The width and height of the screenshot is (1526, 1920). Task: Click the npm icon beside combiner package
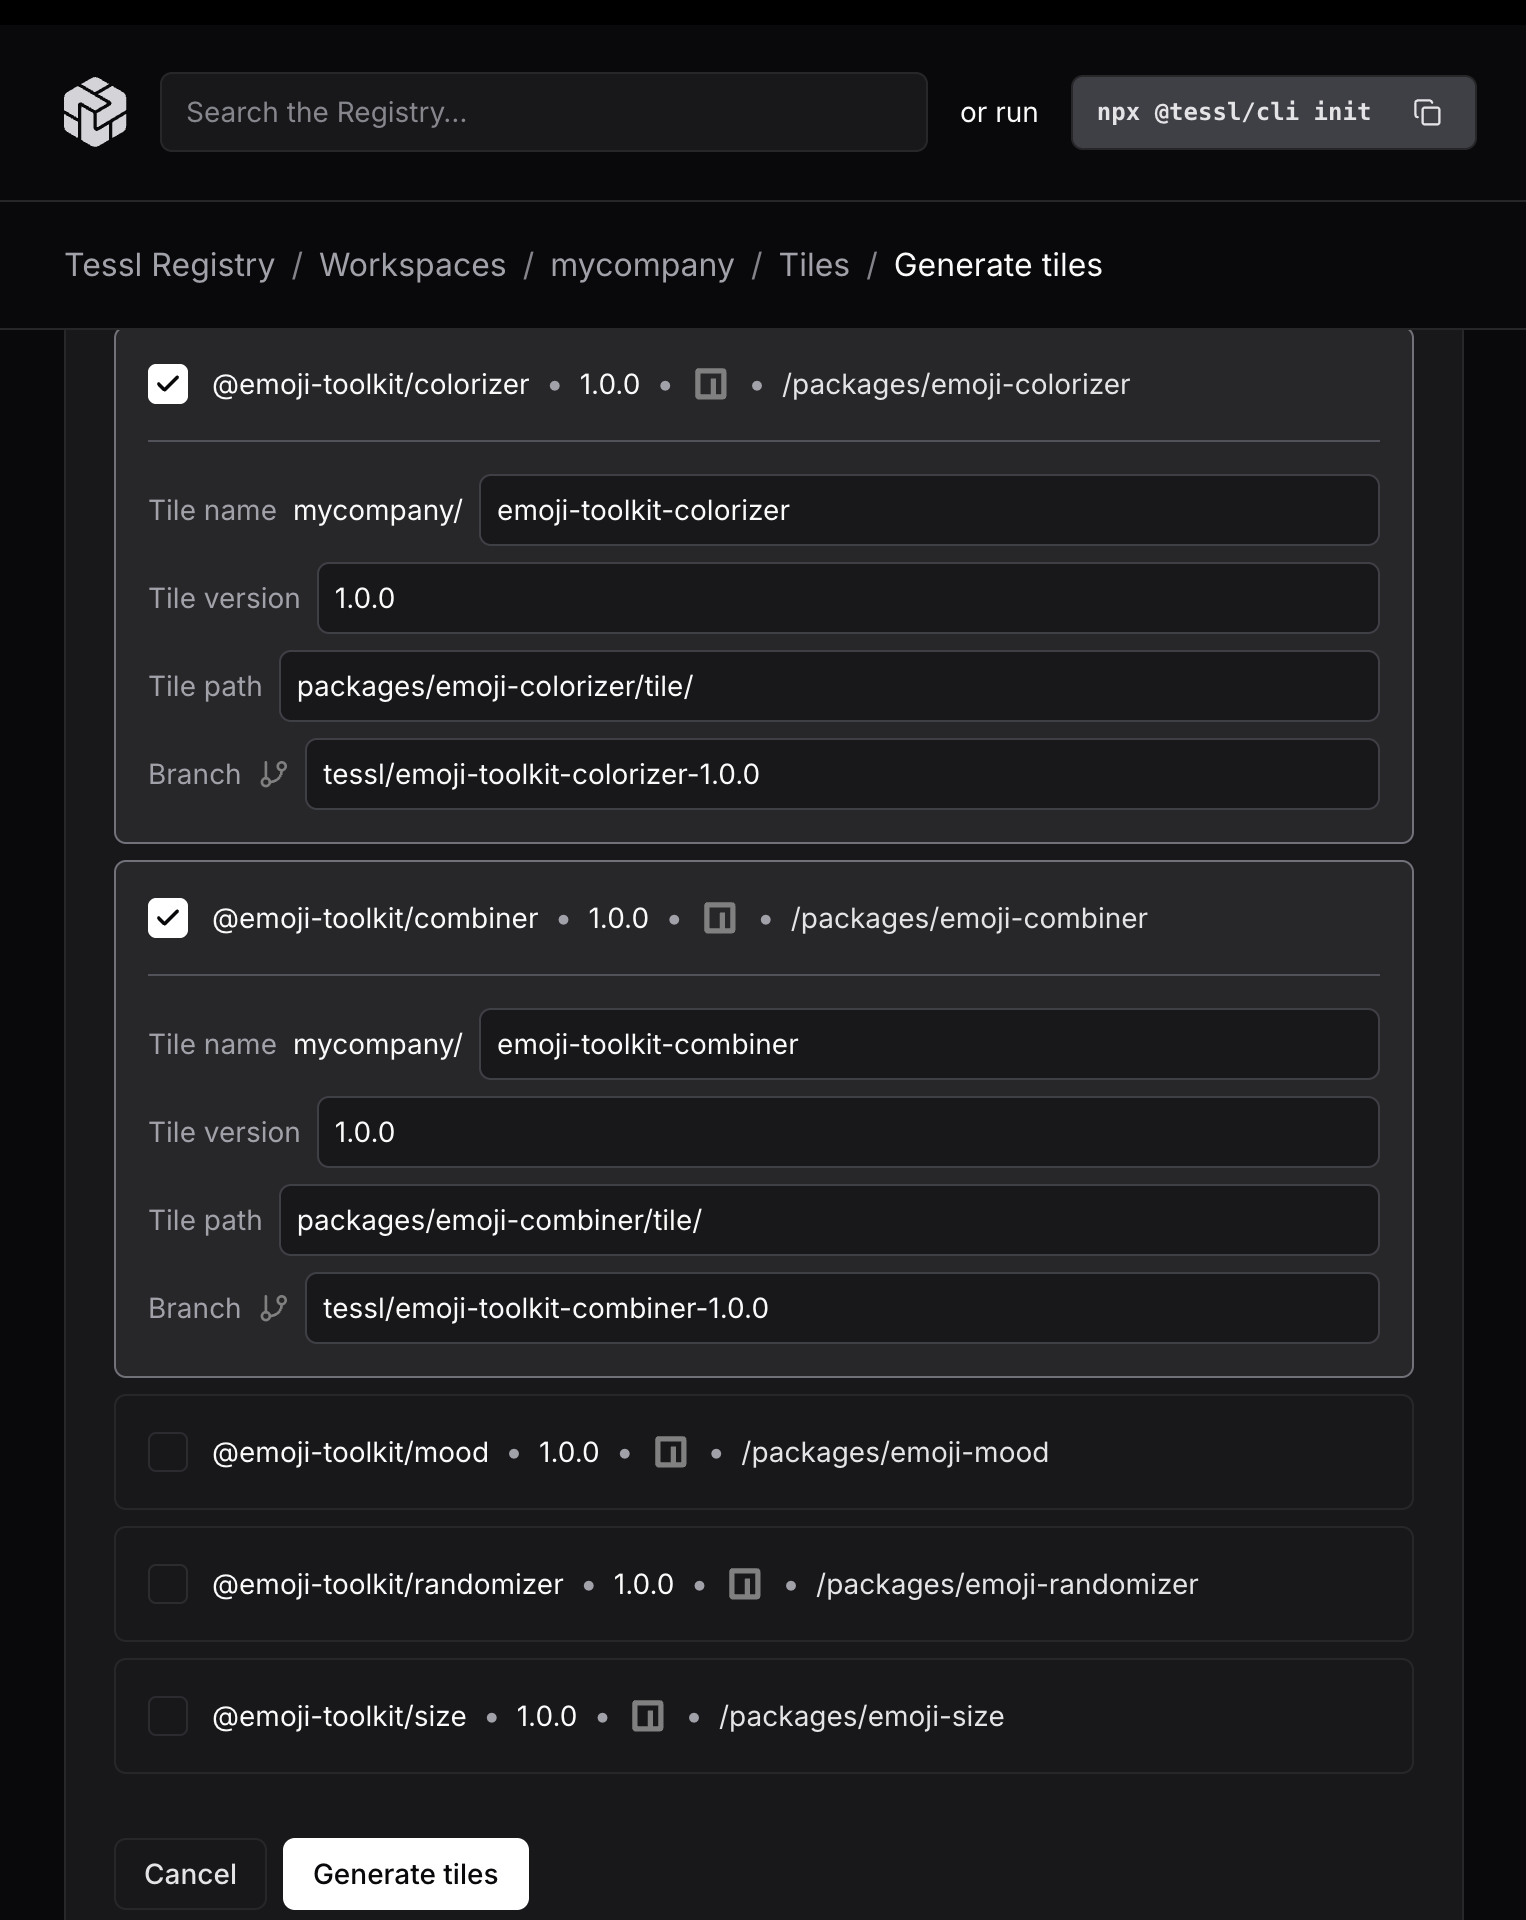pyautogui.click(x=719, y=918)
